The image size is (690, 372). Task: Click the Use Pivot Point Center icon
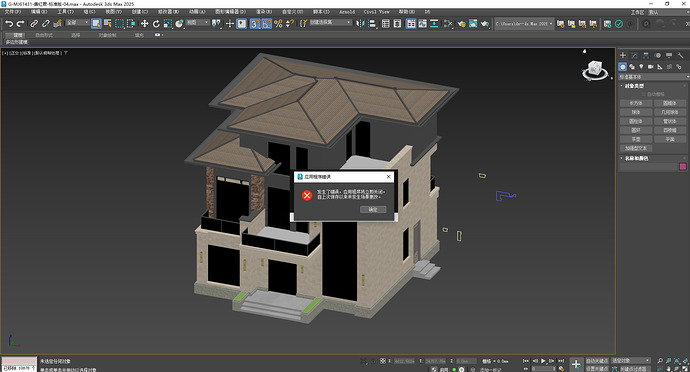pos(216,24)
